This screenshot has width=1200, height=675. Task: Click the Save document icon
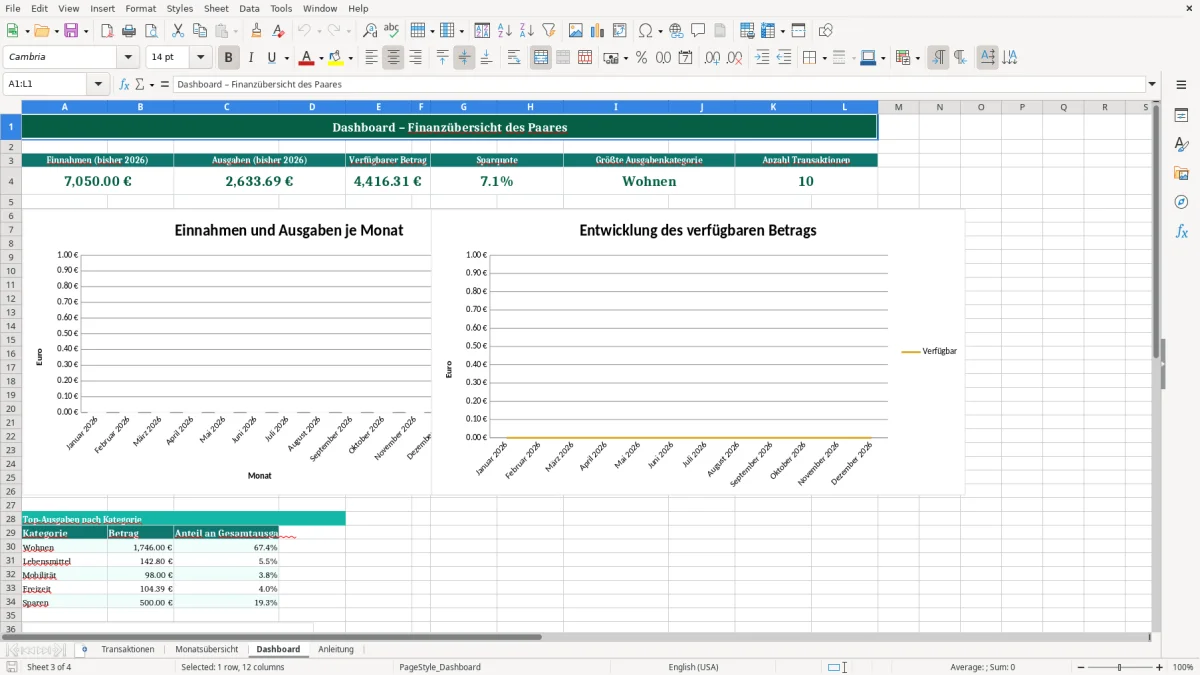tap(71, 31)
